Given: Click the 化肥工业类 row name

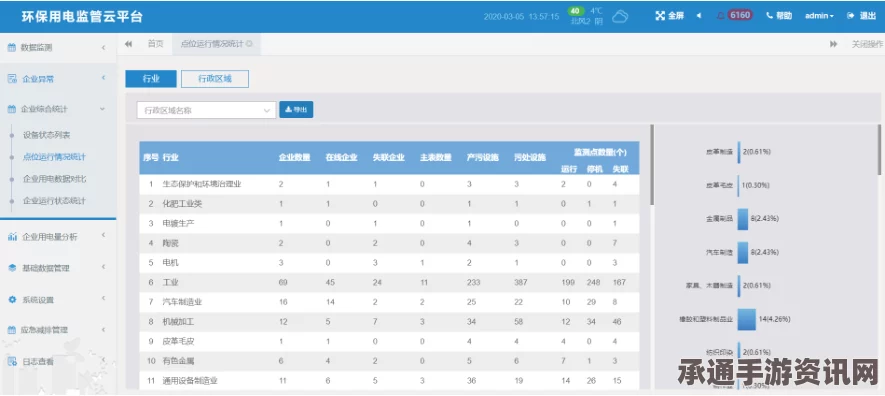Looking at the screenshot, I should (x=182, y=204).
